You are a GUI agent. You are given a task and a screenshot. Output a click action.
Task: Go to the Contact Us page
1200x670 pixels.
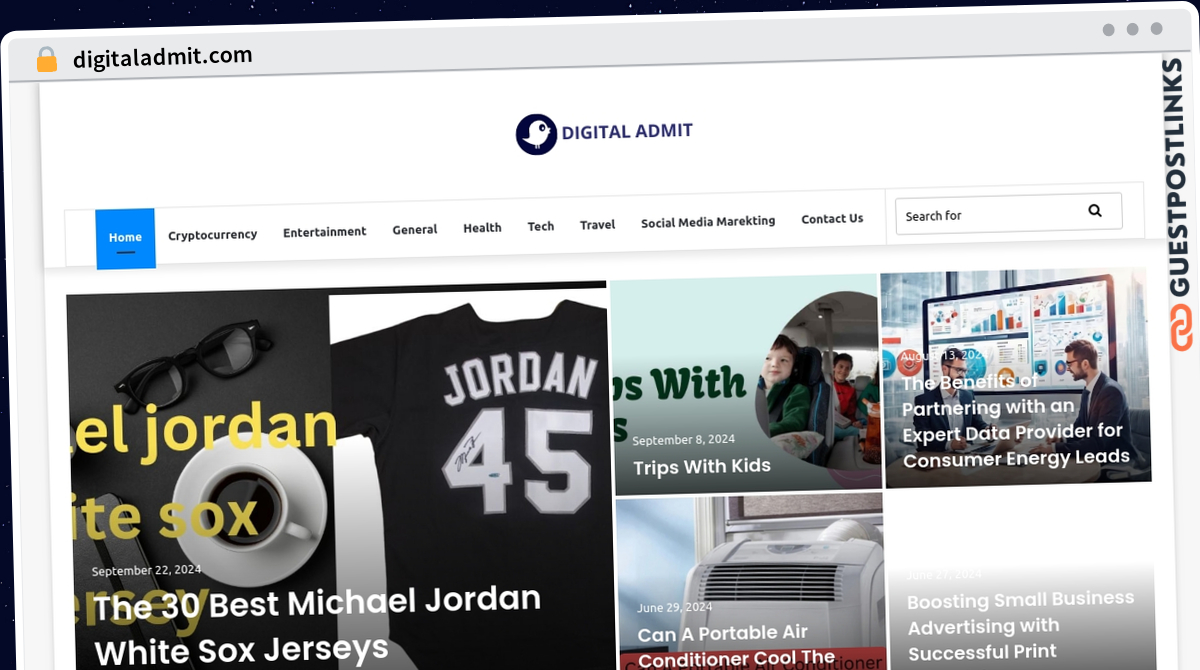click(832, 219)
